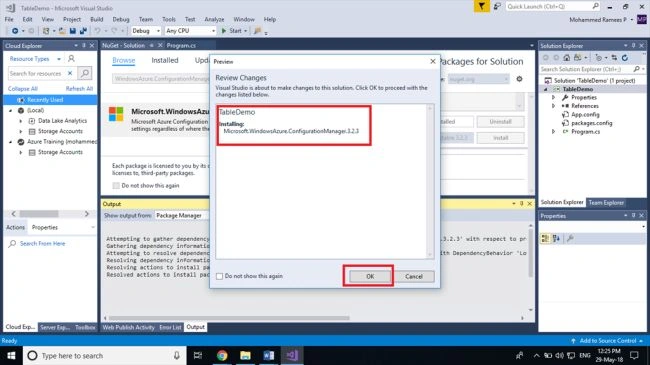This screenshot has height=365, width=650.
Task: Open the Program.cs document tab
Action: pos(181,46)
